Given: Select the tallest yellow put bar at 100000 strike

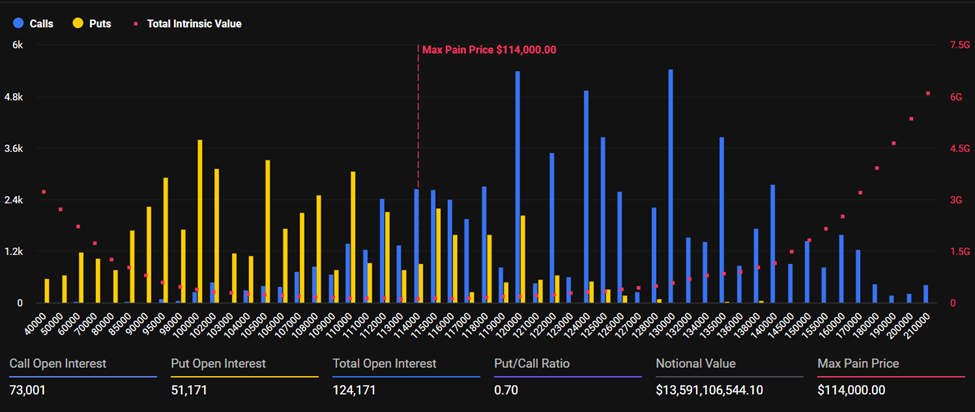Looking at the screenshot, I should [x=200, y=220].
